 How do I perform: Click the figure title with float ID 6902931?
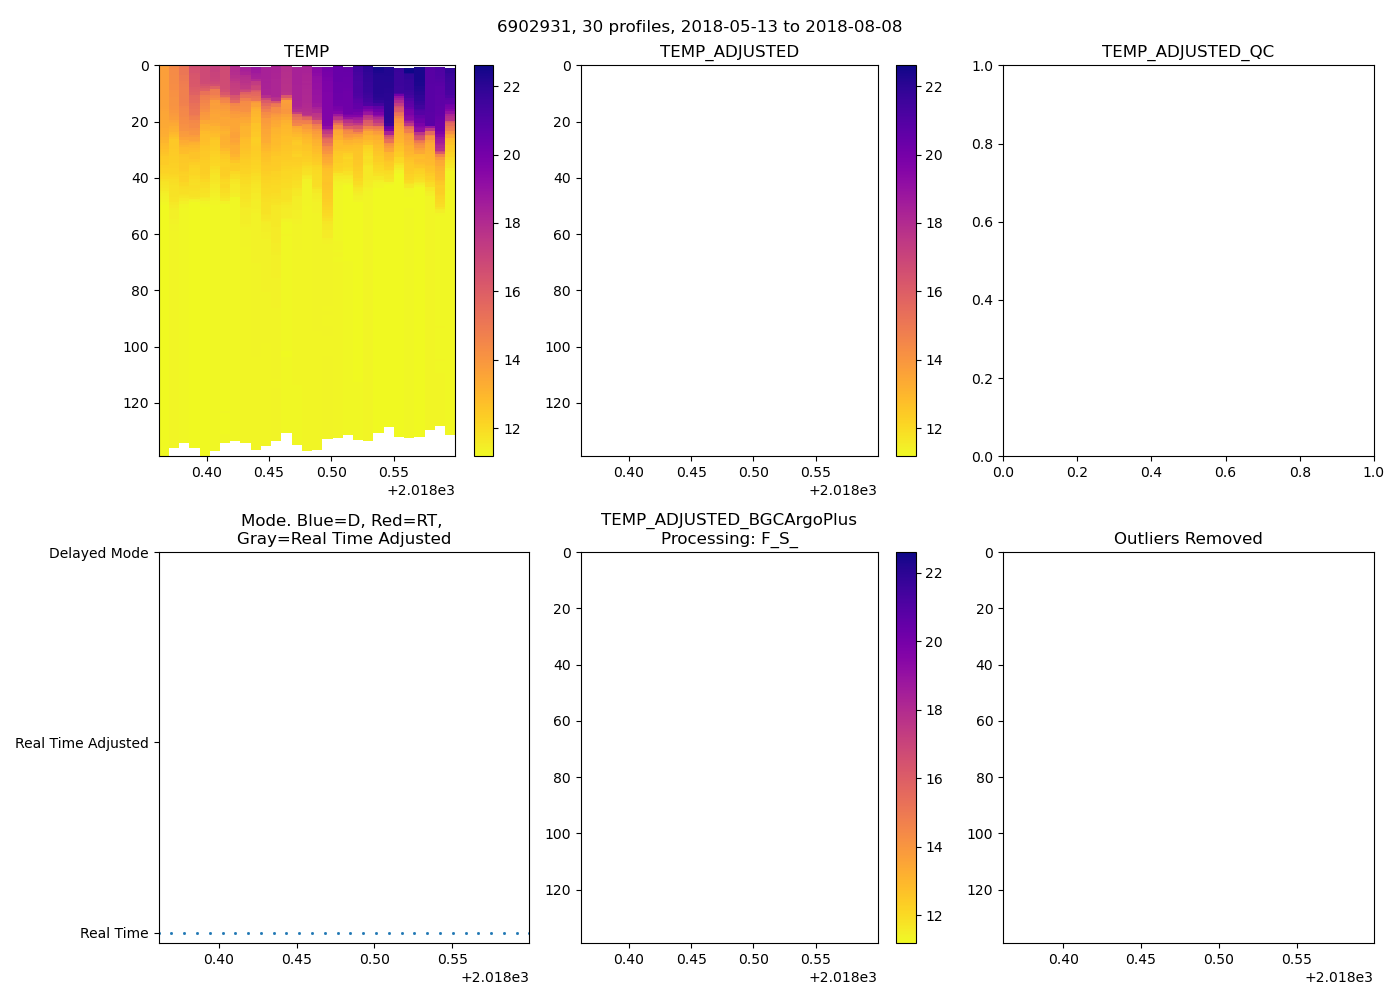click(x=699, y=27)
